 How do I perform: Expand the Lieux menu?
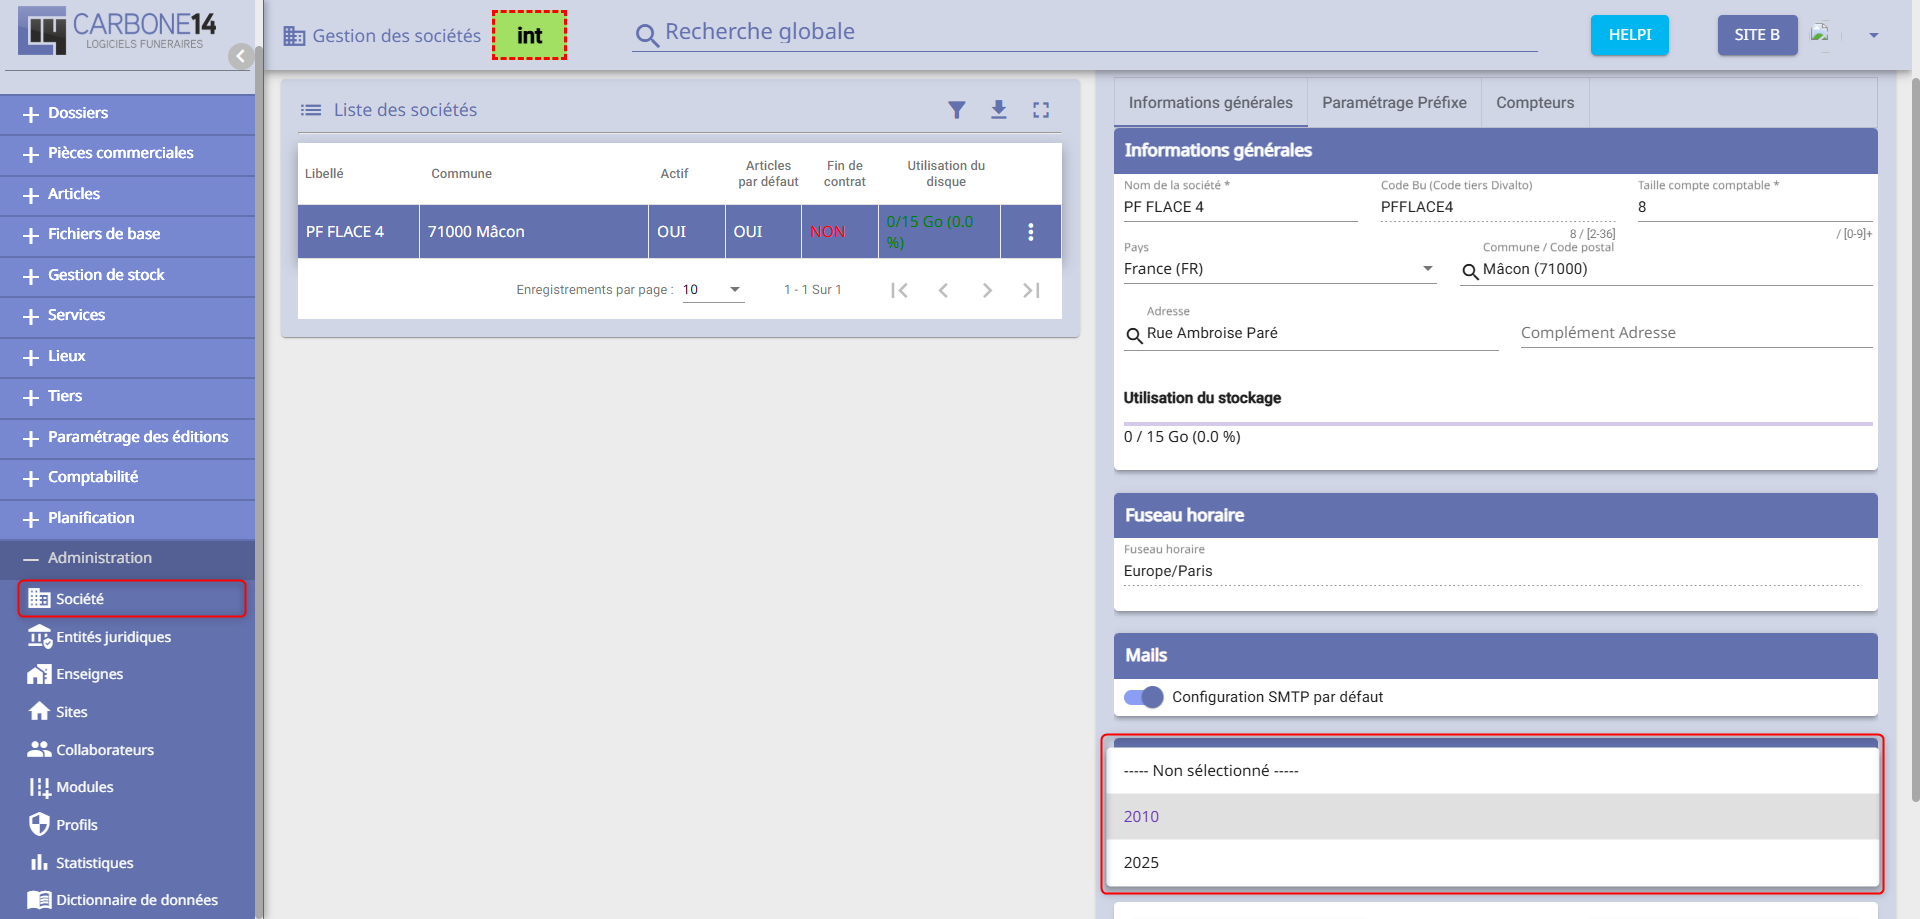tap(127, 357)
